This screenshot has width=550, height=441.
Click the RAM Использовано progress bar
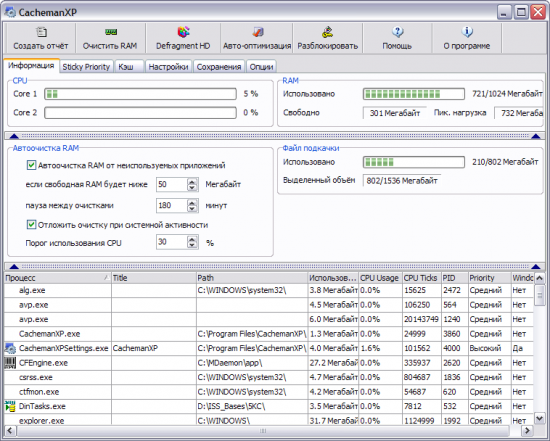click(414, 94)
